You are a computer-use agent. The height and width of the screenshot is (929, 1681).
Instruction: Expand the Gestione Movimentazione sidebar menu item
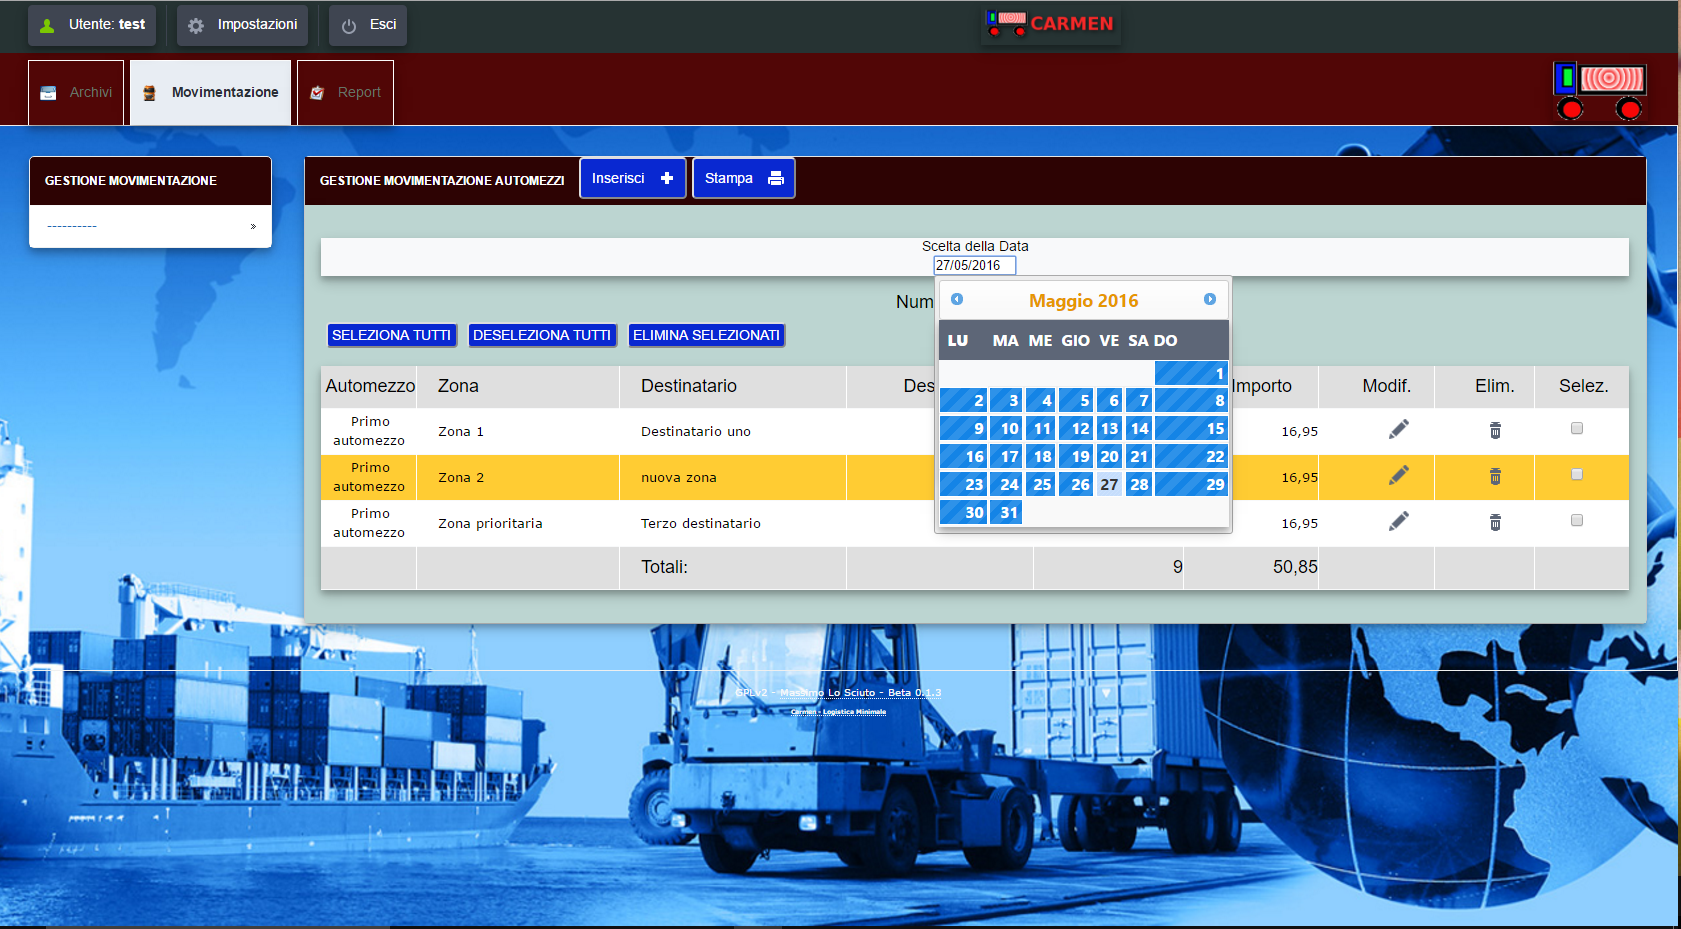point(150,227)
